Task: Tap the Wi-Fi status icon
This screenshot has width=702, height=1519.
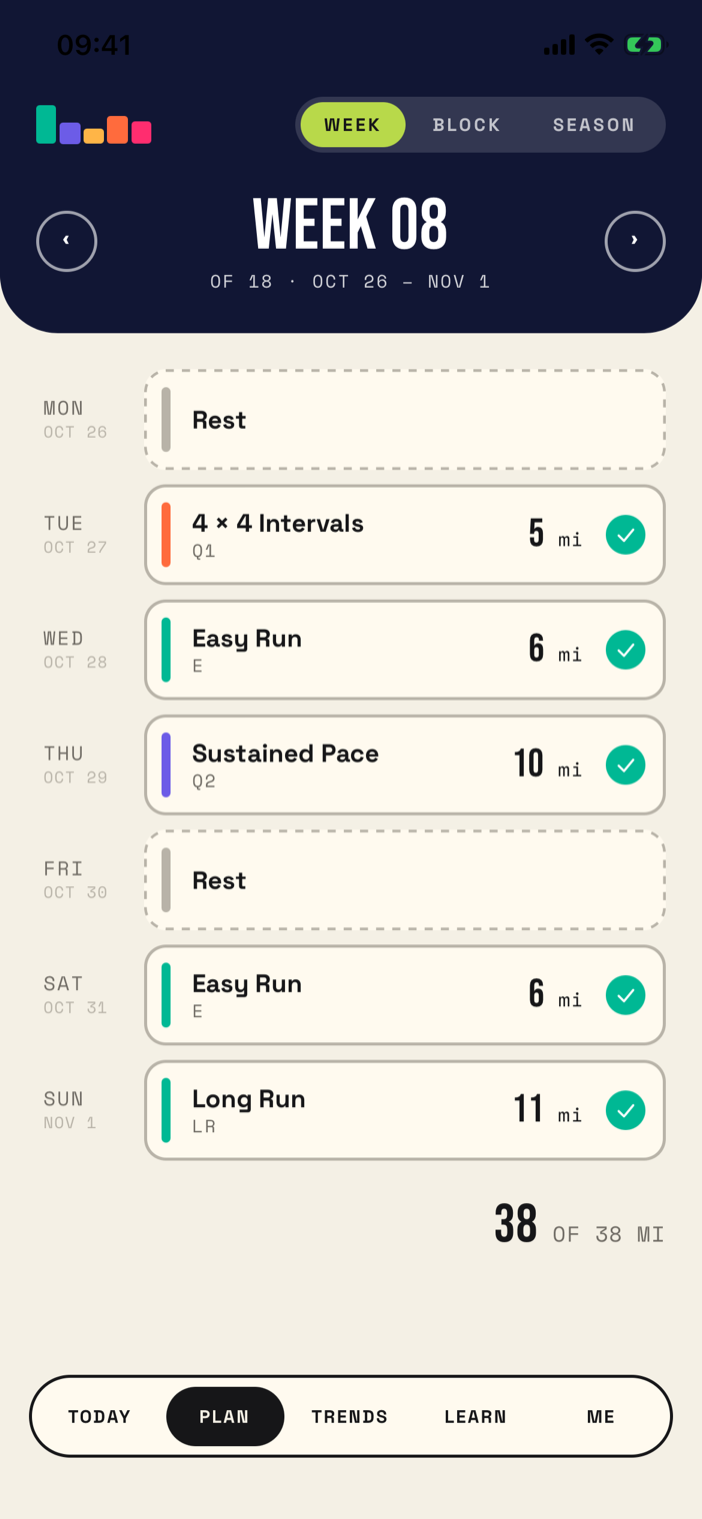Action: 599,44
